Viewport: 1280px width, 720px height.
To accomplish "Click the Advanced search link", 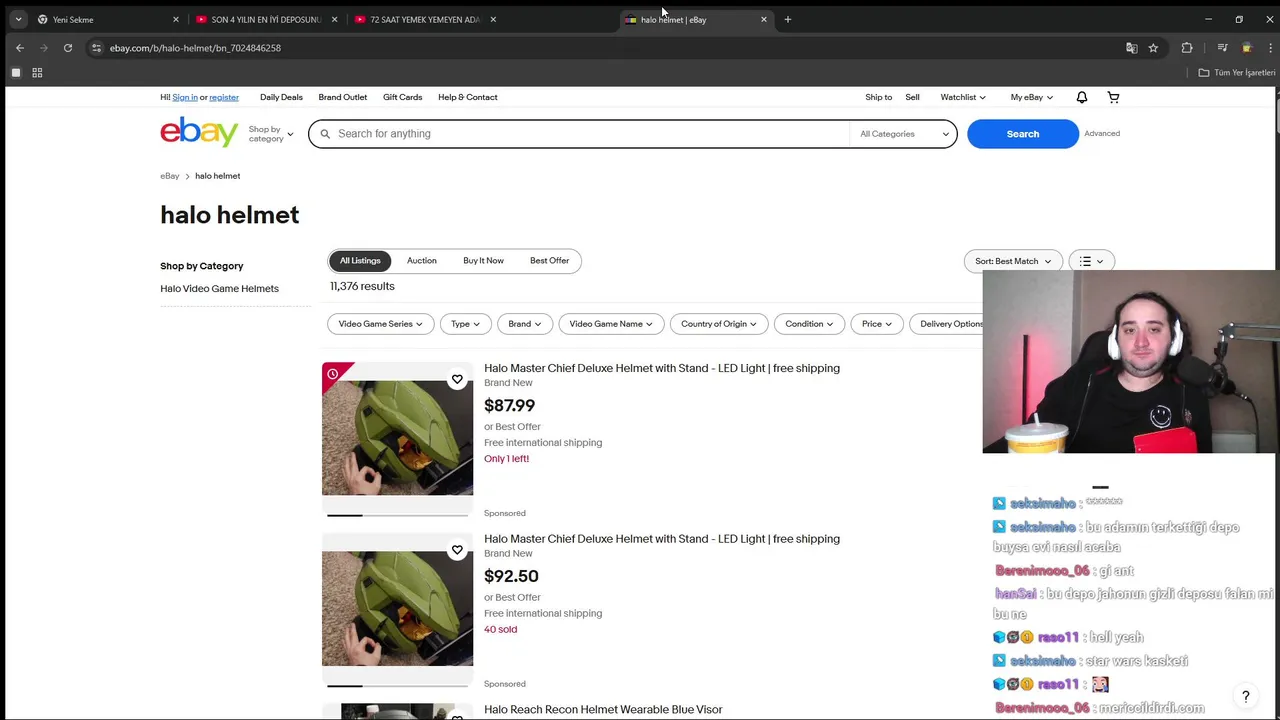I will (x=1102, y=133).
